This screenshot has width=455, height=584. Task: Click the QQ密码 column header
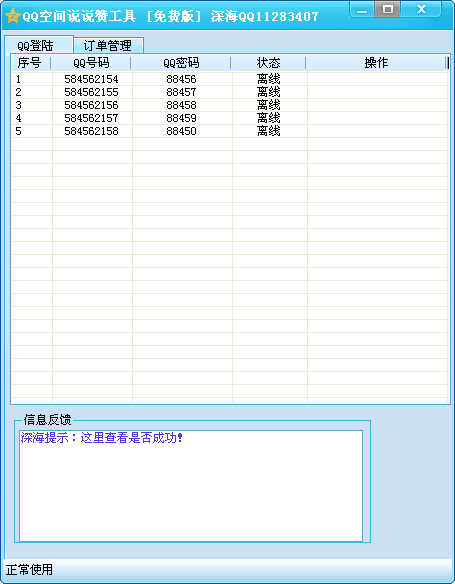tap(181, 63)
